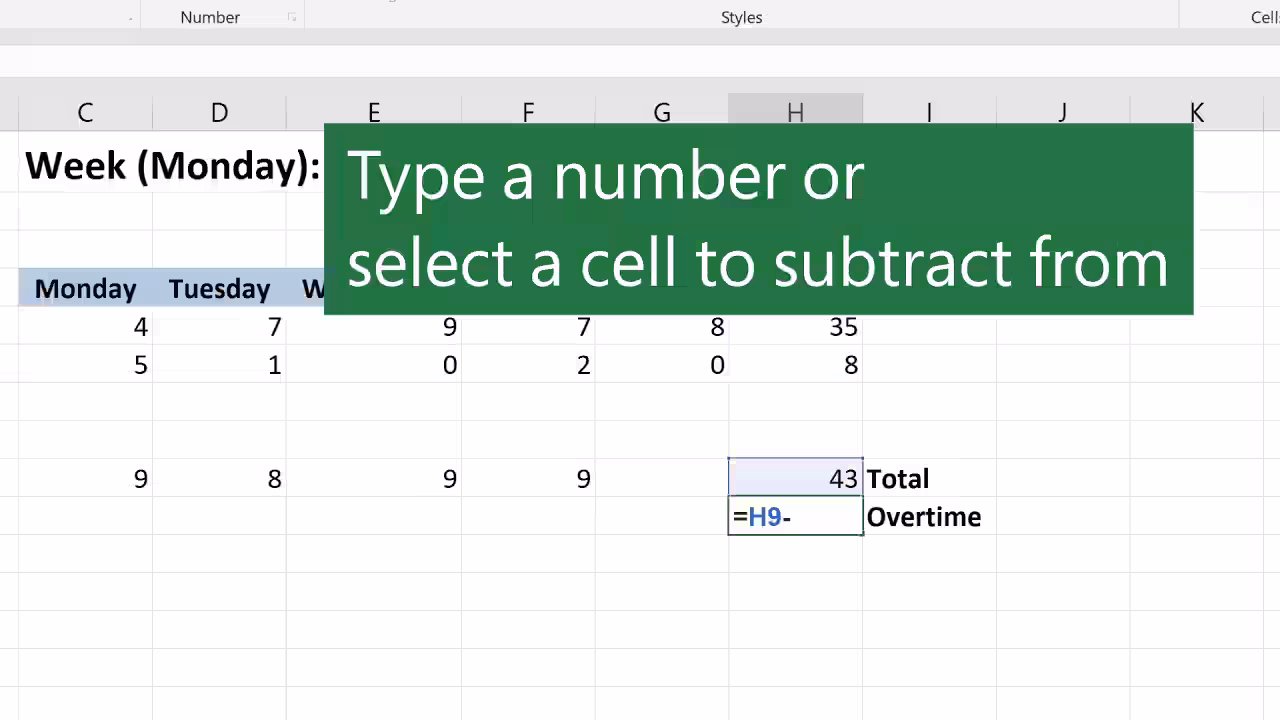
Task: Select the cell with 5 under Monday
Action: [85, 365]
